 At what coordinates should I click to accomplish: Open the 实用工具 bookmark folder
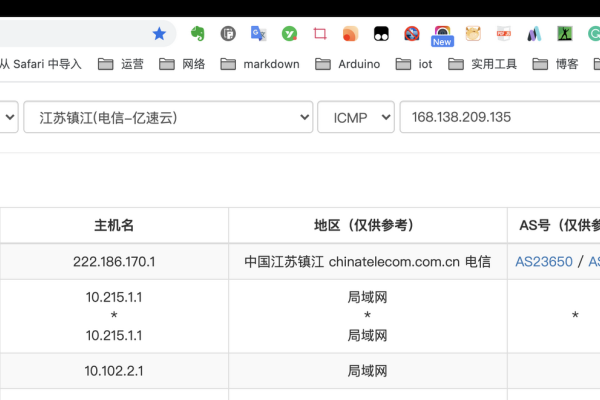tap(483, 64)
